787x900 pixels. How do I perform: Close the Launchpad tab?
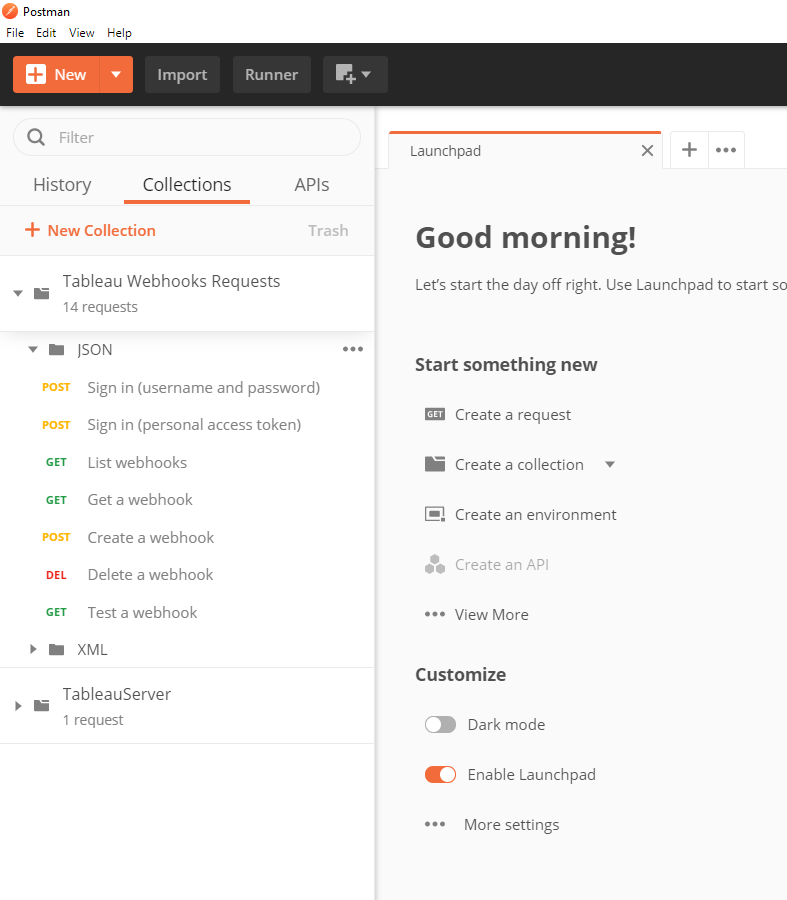[x=647, y=151]
